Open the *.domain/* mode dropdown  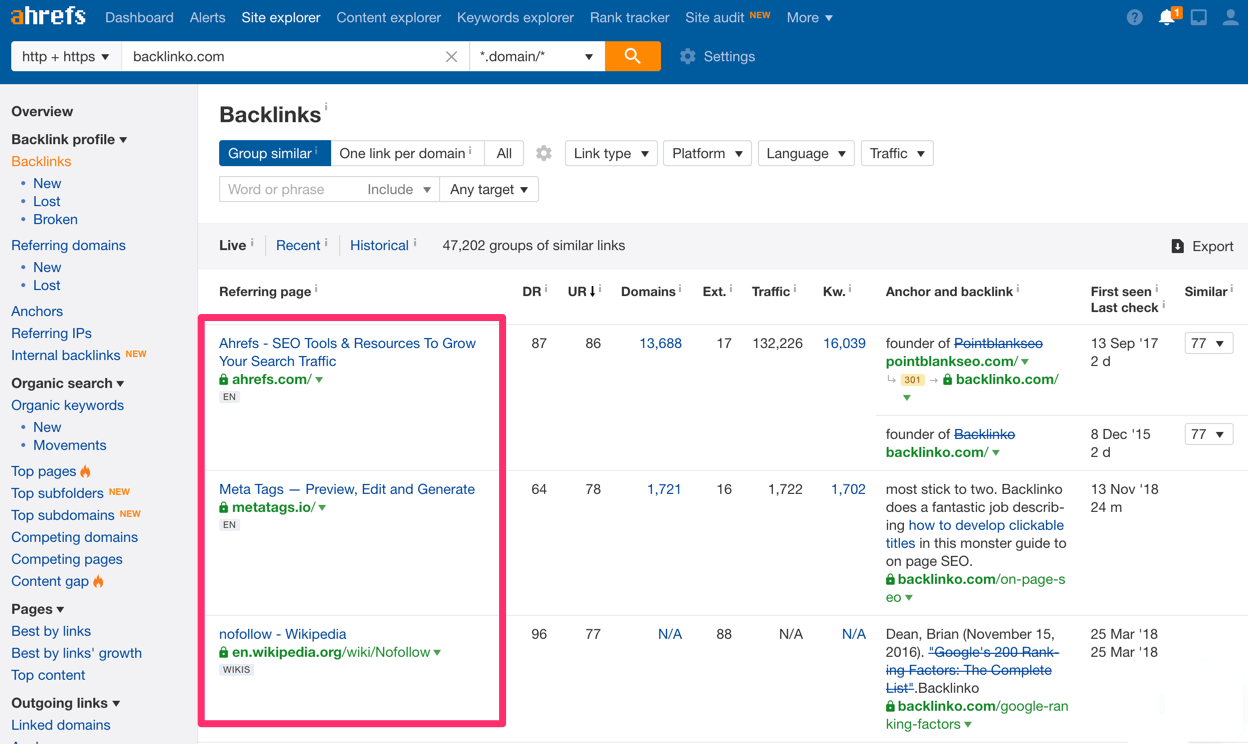(x=537, y=57)
